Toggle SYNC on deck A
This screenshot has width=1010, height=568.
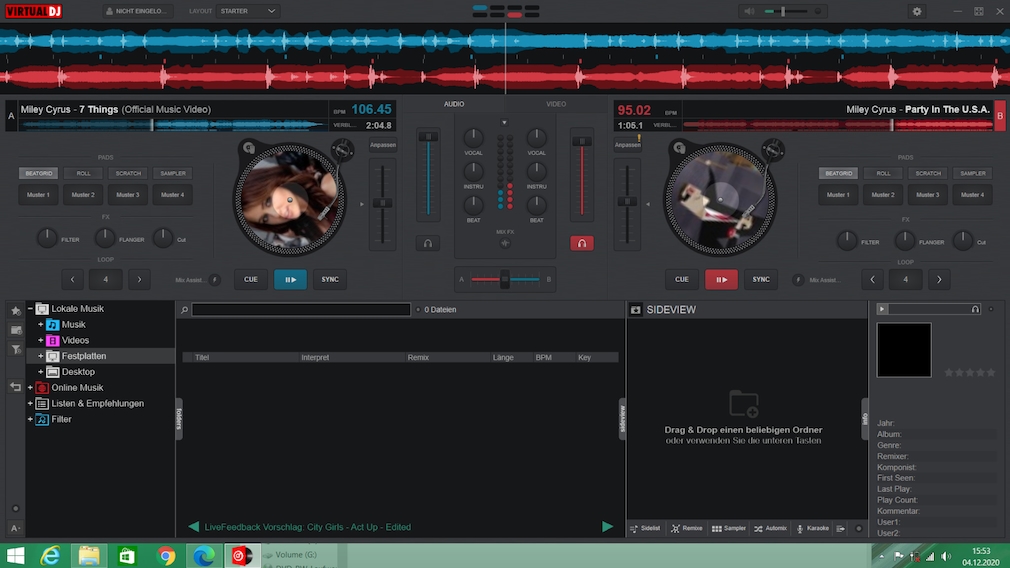coord(330,279)
